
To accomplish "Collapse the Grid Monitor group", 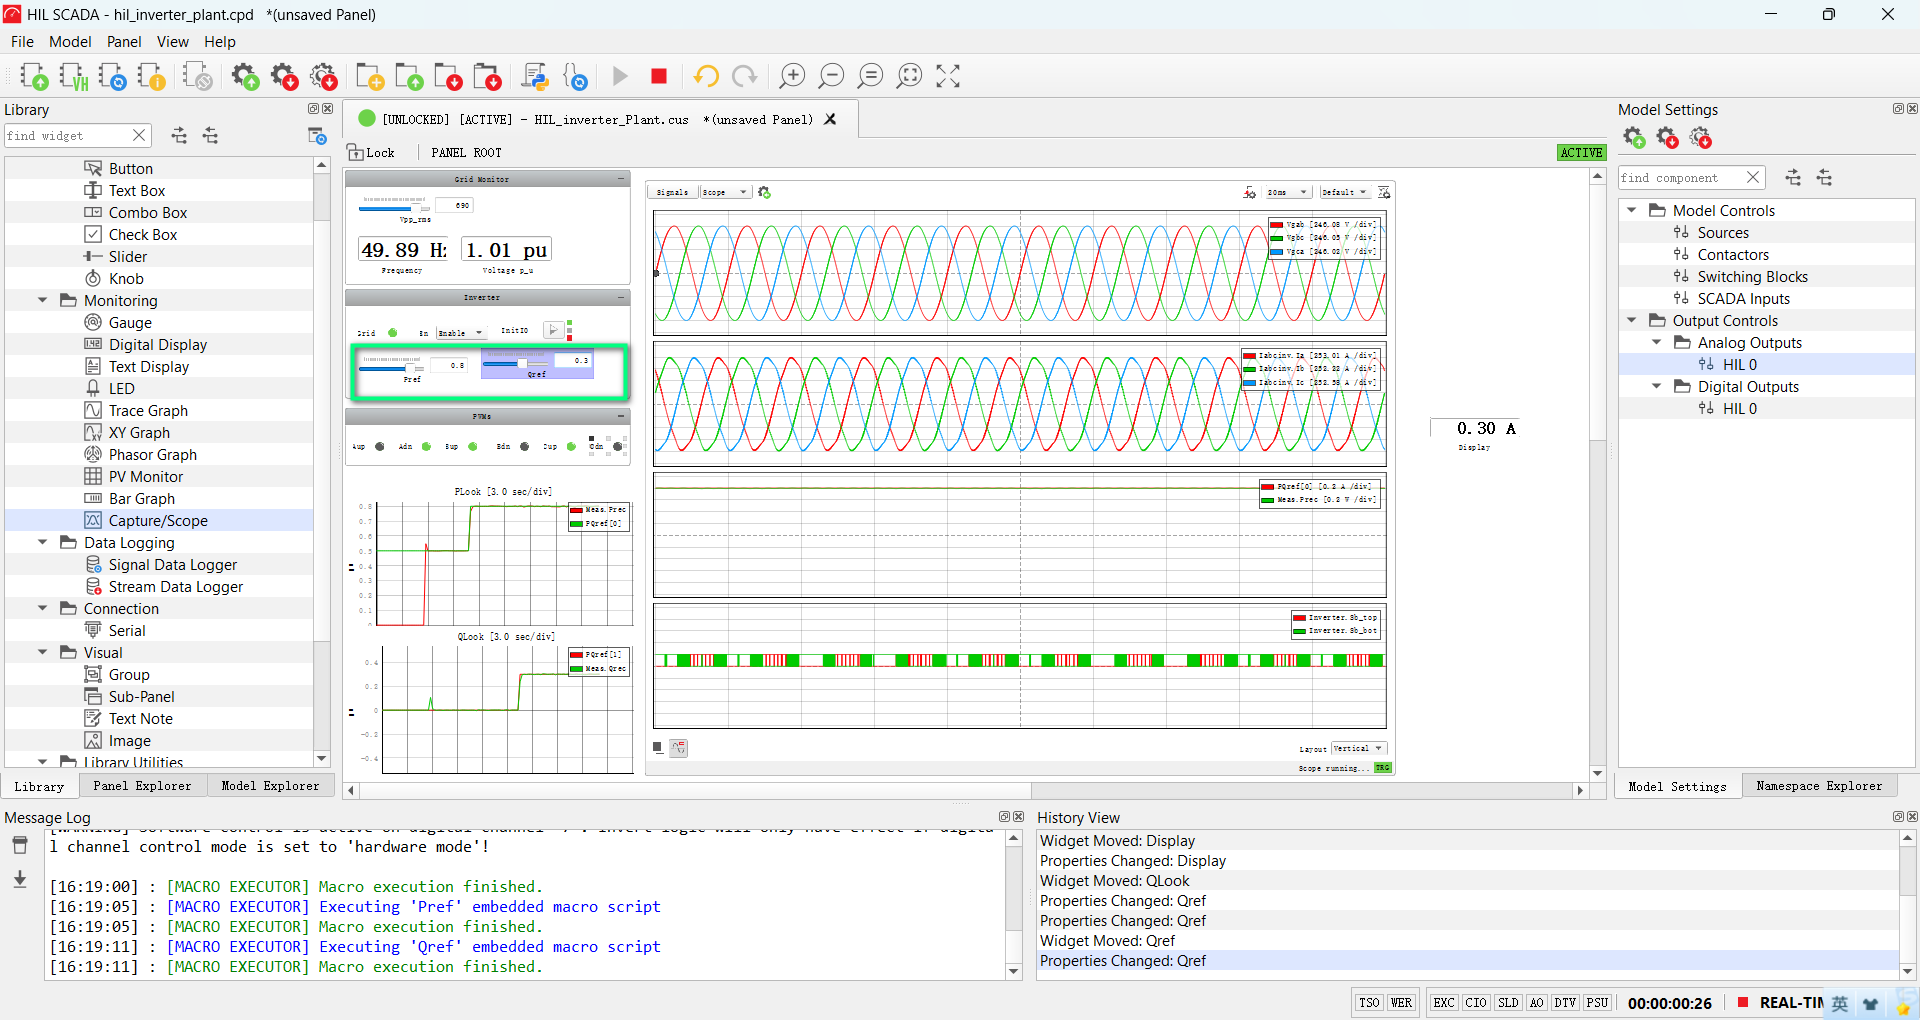I will pos(620,179).
